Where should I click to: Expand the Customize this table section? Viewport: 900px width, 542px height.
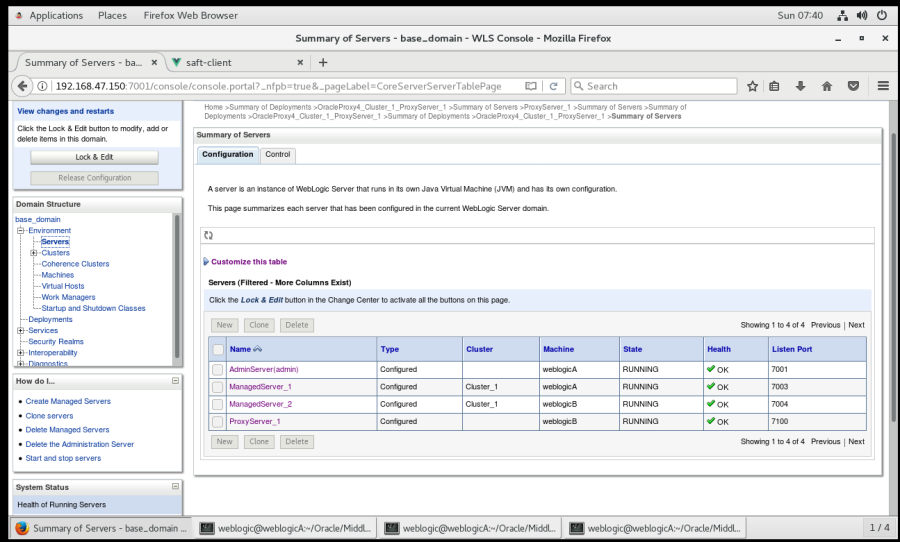(x=206, y=262)
